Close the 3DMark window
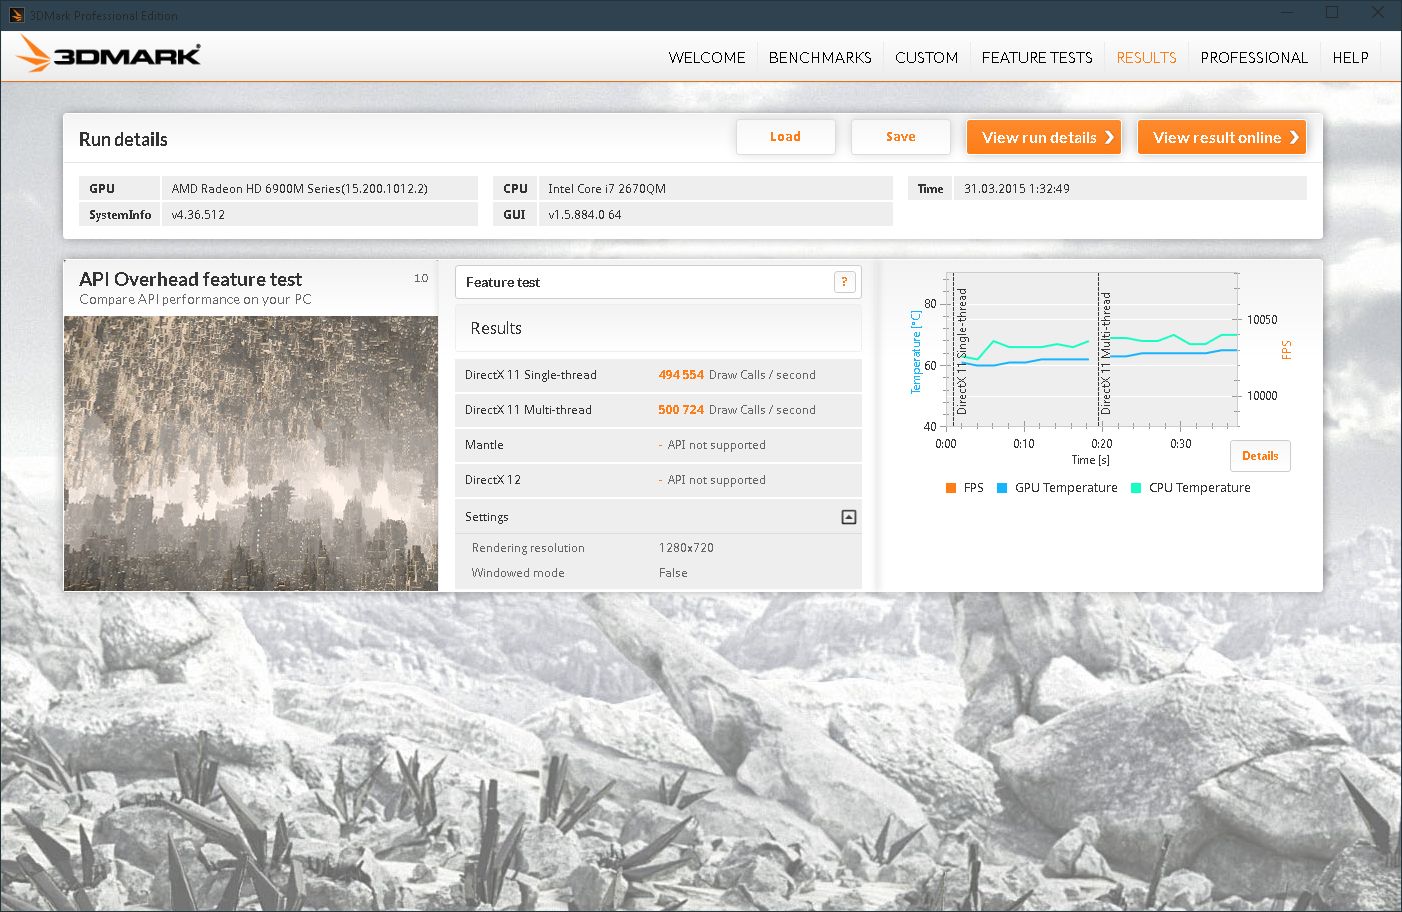This screenshot has height=912, width=1402. [1378, 13]
